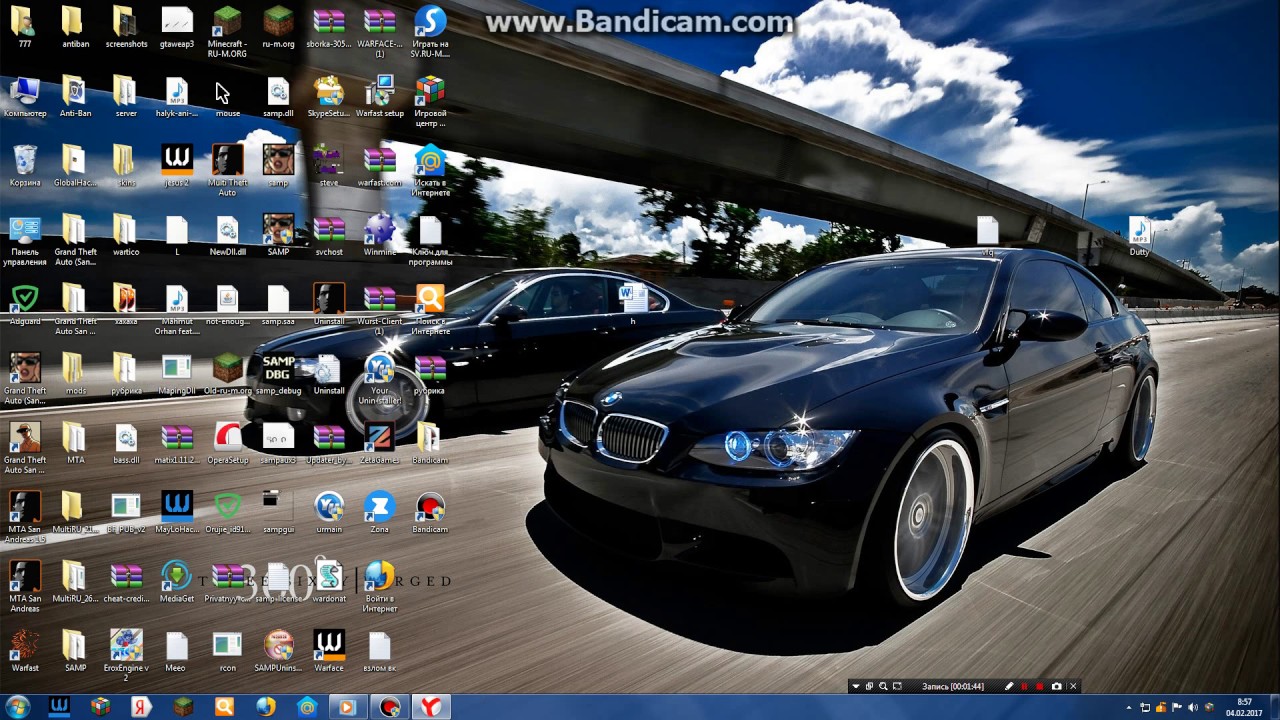Image resolution: width=1280 pixels, height=720 pixels.
Task: Open the ZetaGames desktop shortcut
Action: (x=380, y=444)
